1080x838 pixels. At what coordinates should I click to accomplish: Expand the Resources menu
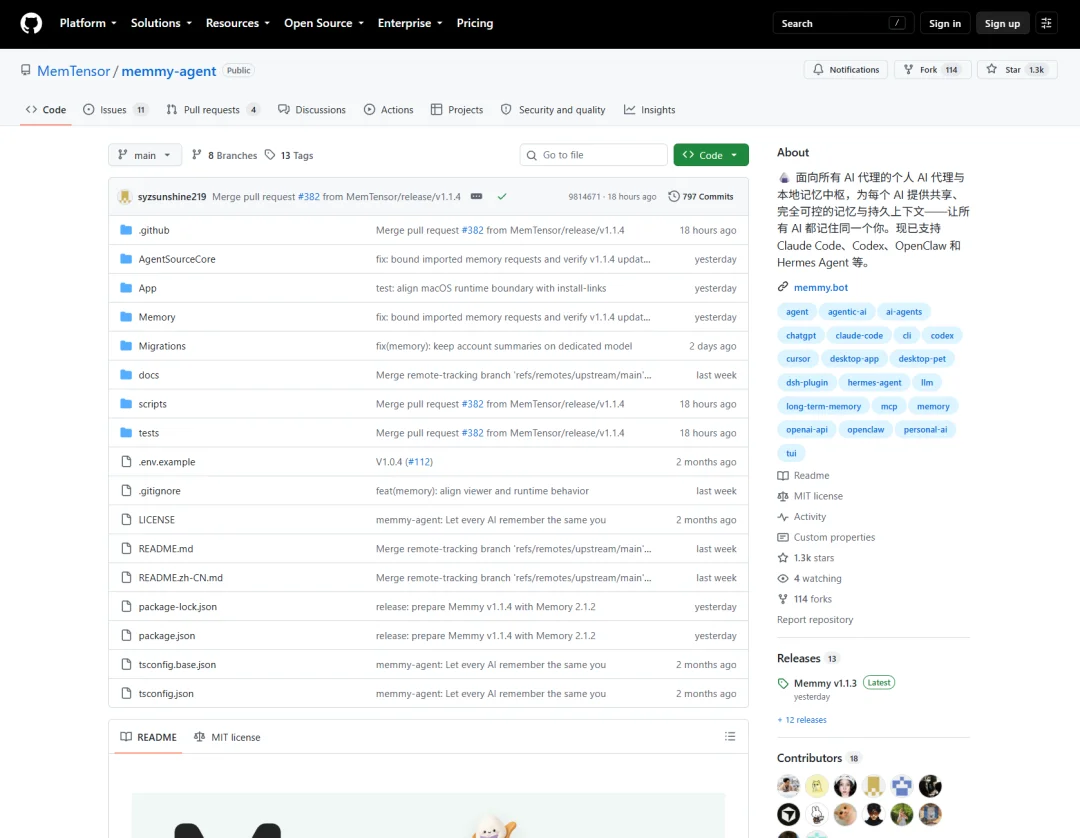(x=238, y=23)
